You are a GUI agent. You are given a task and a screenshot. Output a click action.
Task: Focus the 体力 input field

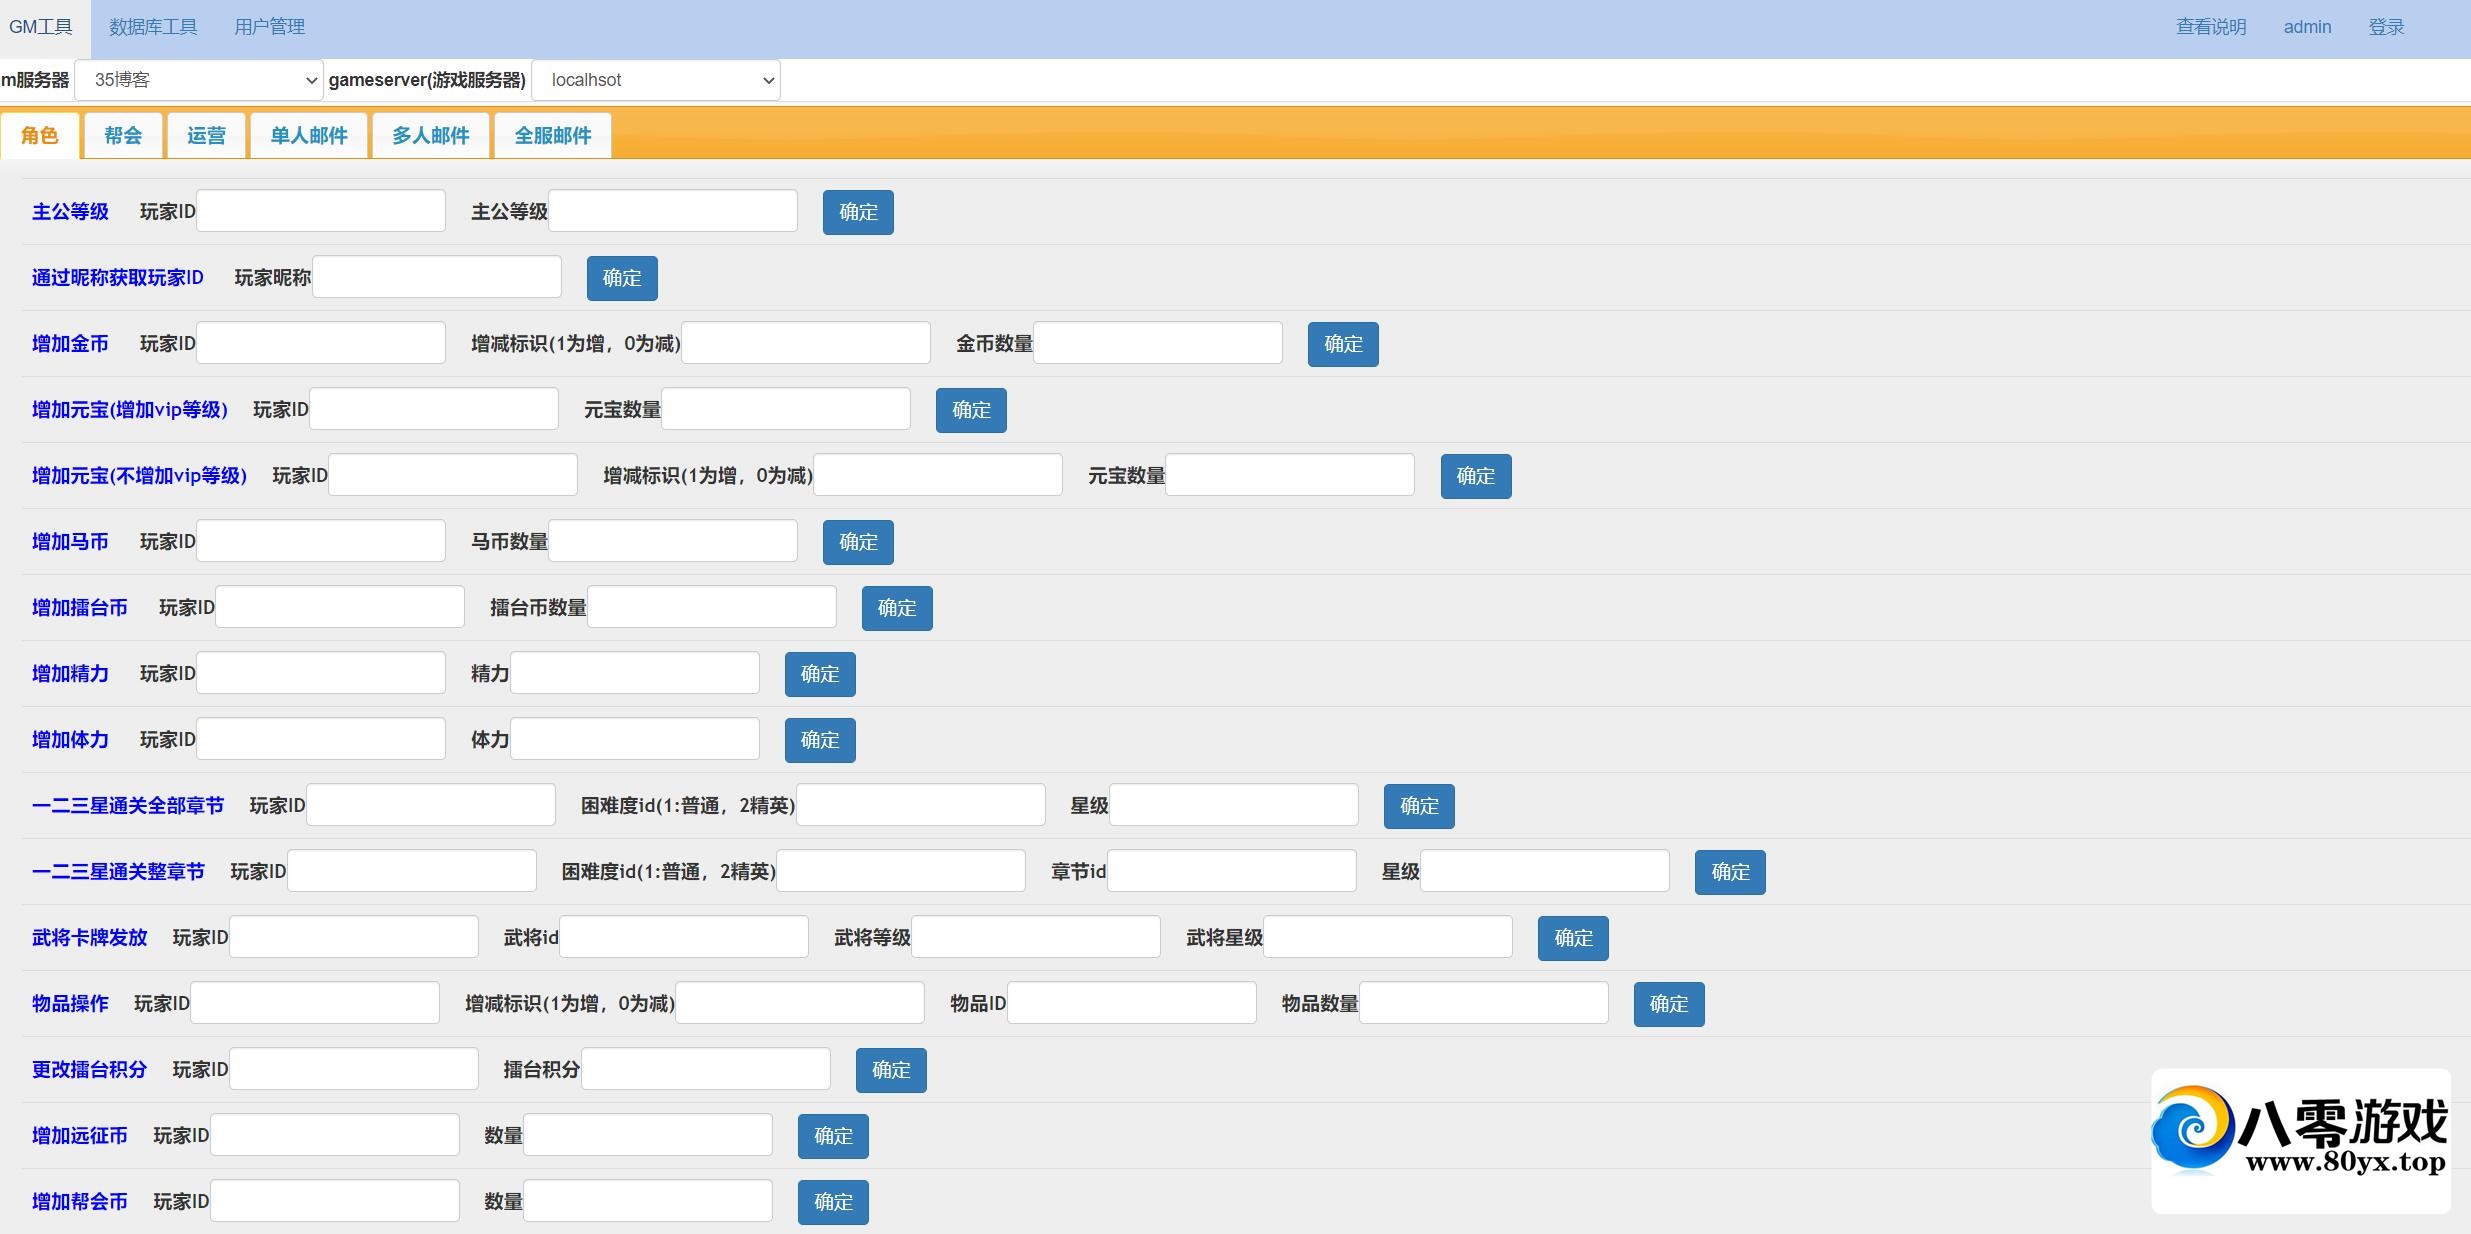point(635,739)
